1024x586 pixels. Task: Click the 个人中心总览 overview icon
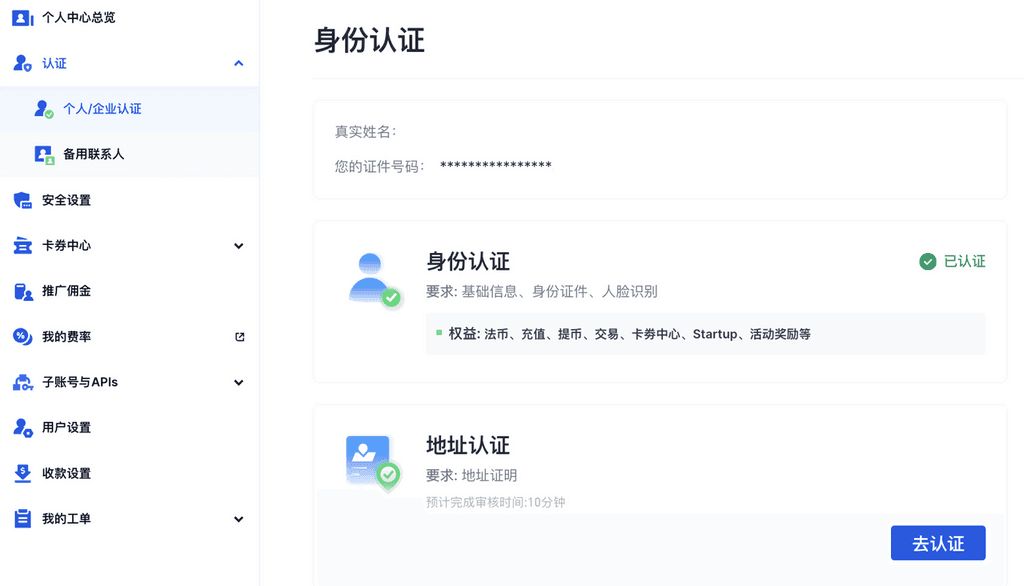point(22,17)
